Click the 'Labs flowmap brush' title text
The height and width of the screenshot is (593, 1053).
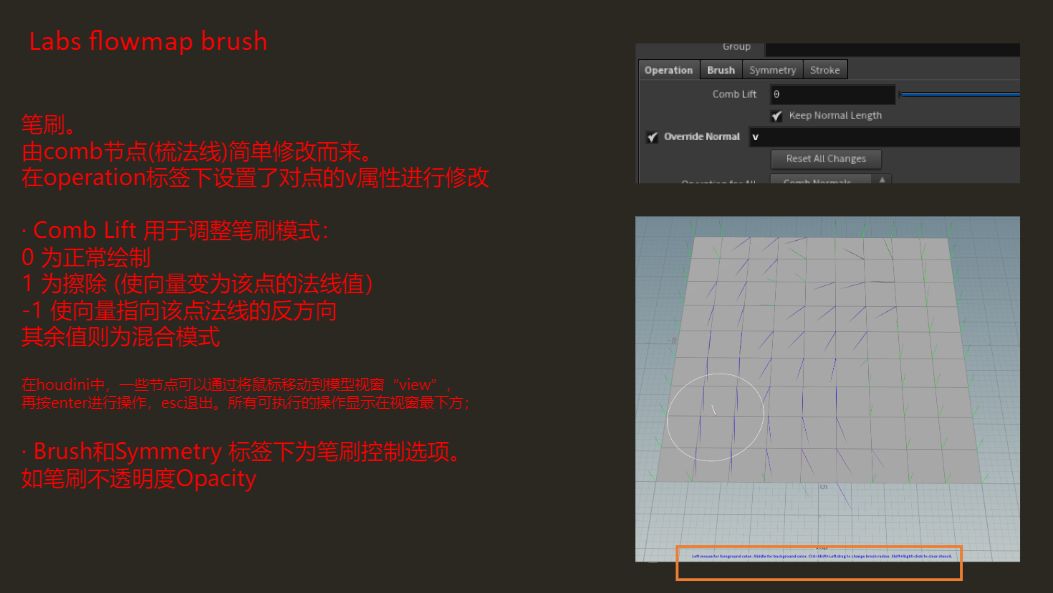tap(148, 42)
